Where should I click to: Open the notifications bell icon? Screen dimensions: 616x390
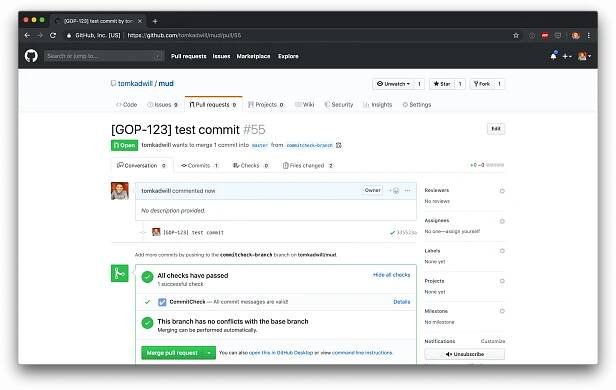[x=554, y=56]
